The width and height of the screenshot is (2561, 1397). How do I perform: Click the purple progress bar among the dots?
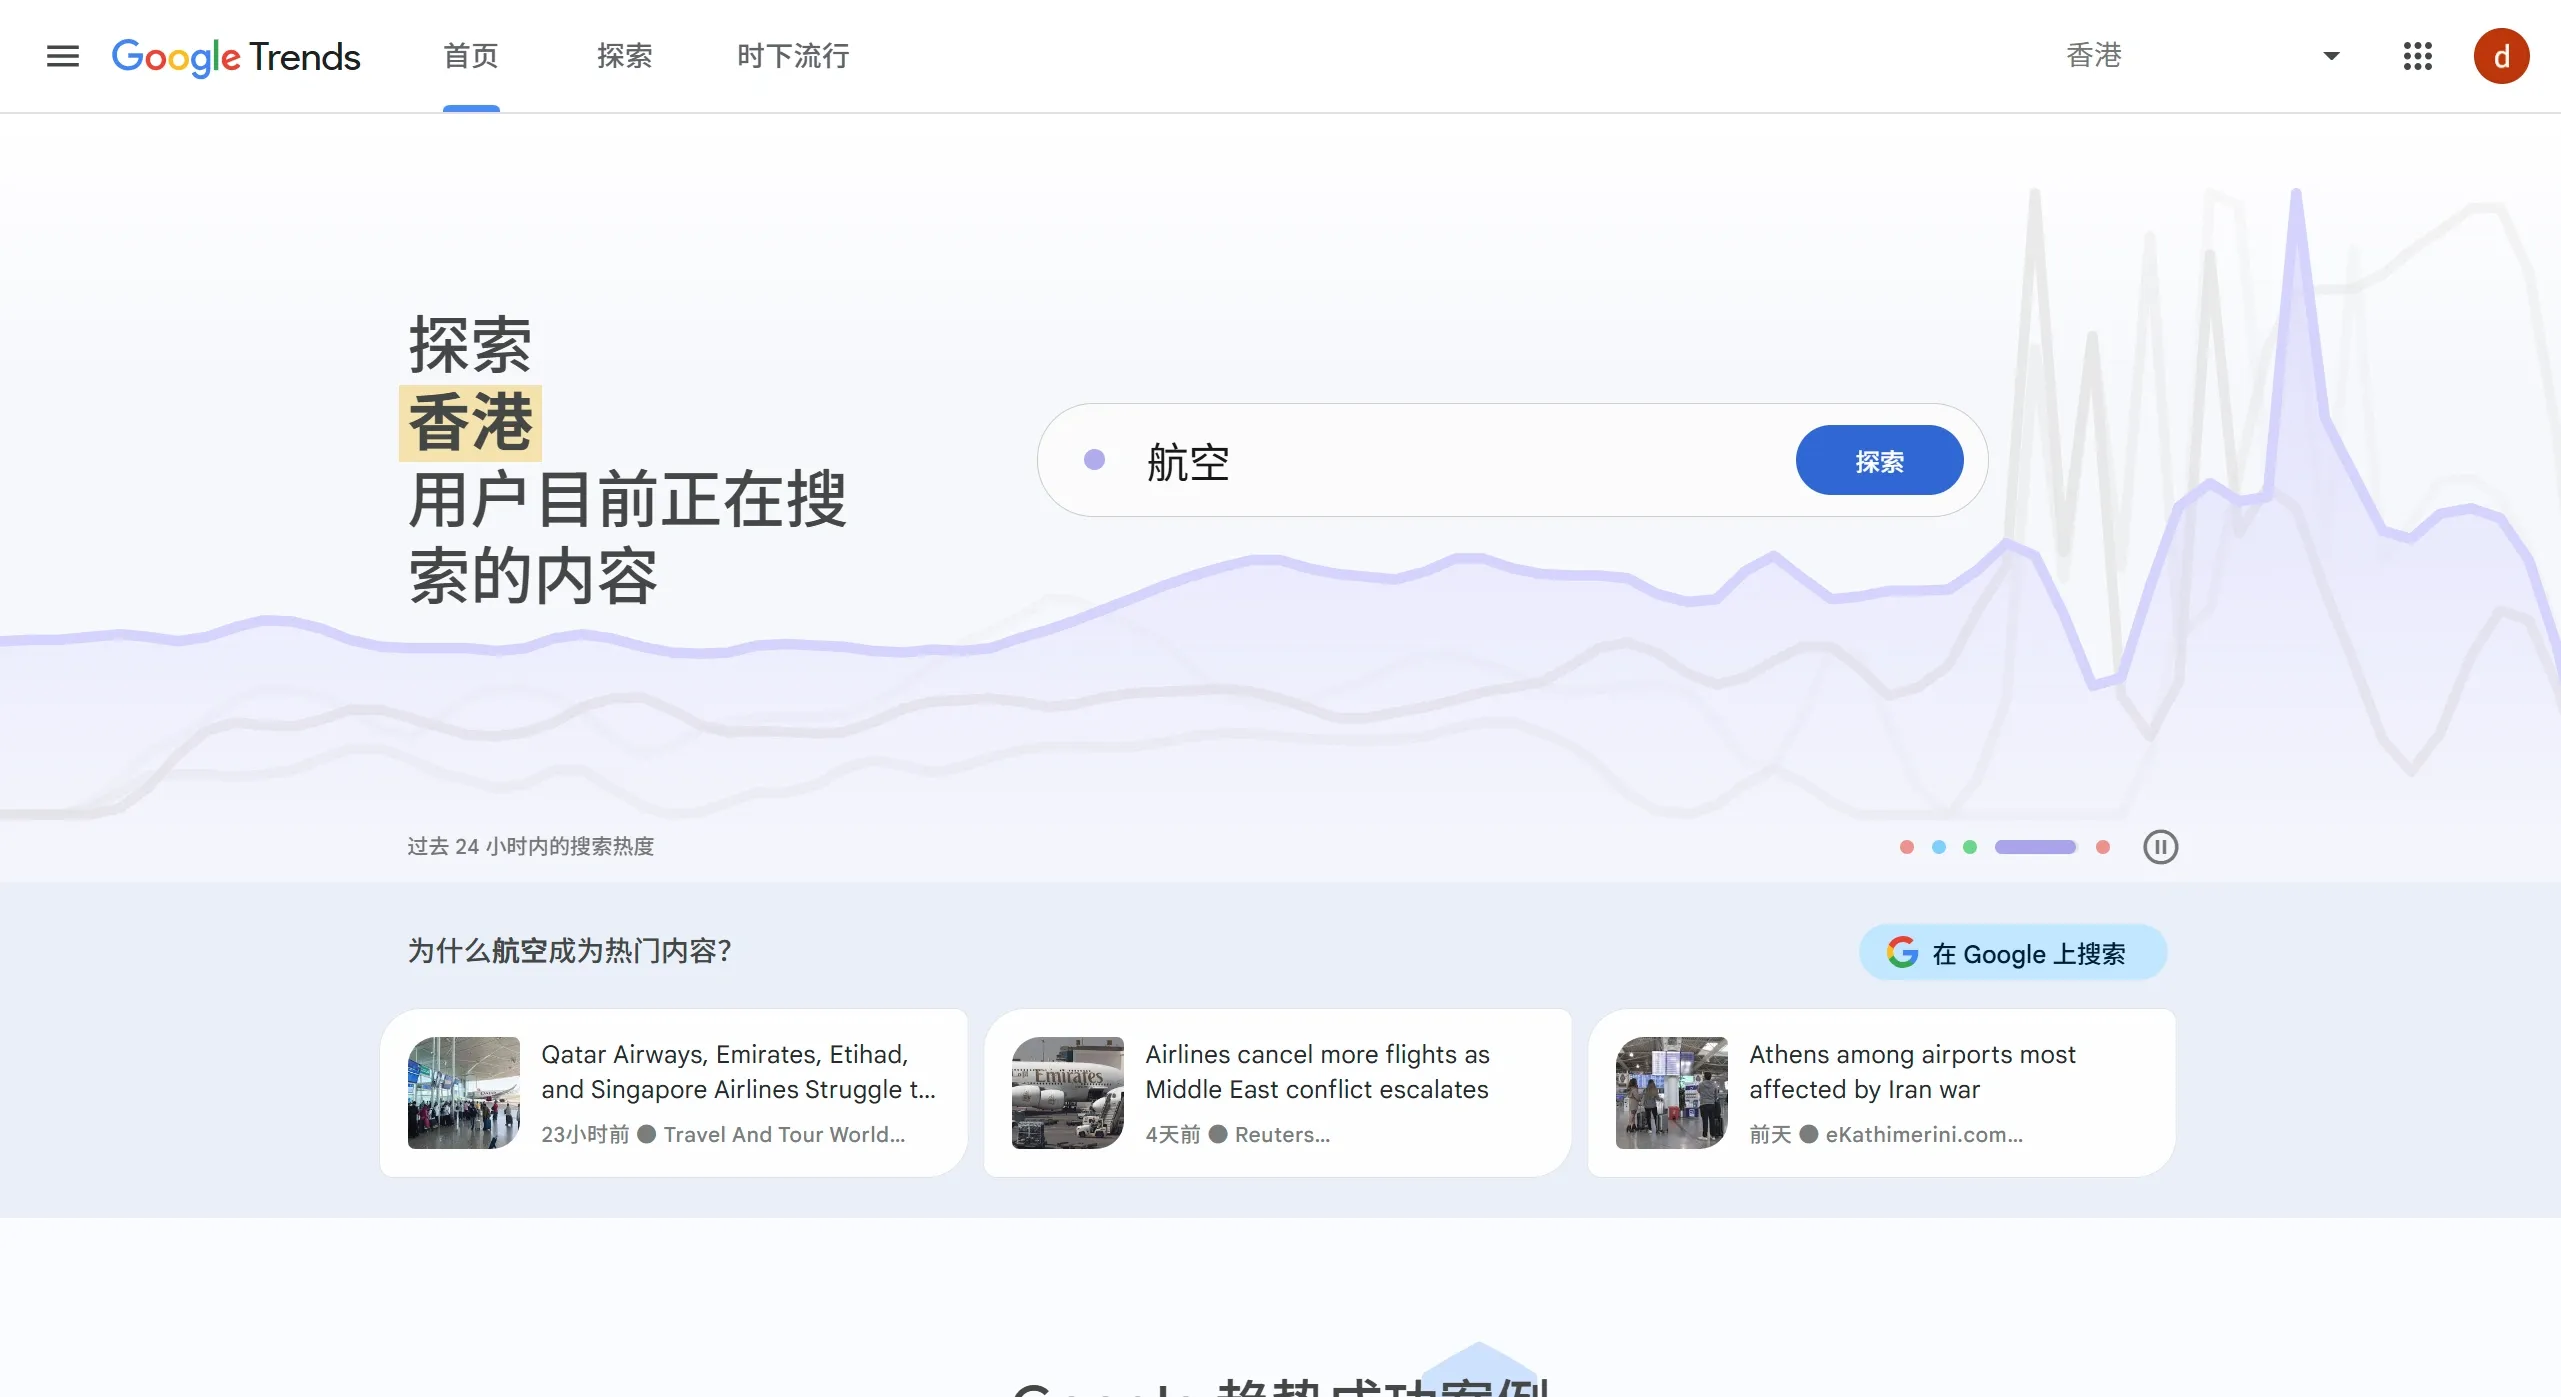click(x=2037, y=847)
